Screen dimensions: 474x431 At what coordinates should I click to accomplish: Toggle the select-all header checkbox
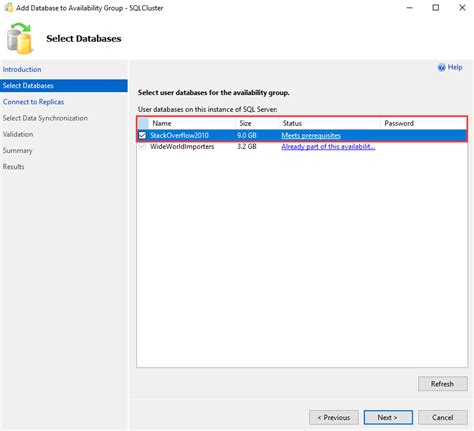point(143,123)
